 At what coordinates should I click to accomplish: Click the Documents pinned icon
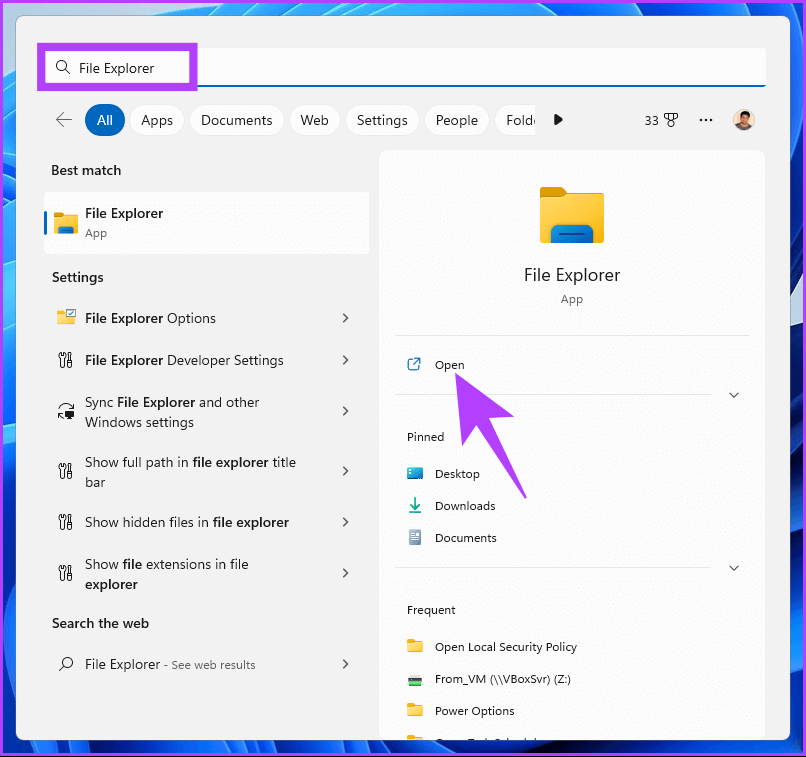point(415,538)
